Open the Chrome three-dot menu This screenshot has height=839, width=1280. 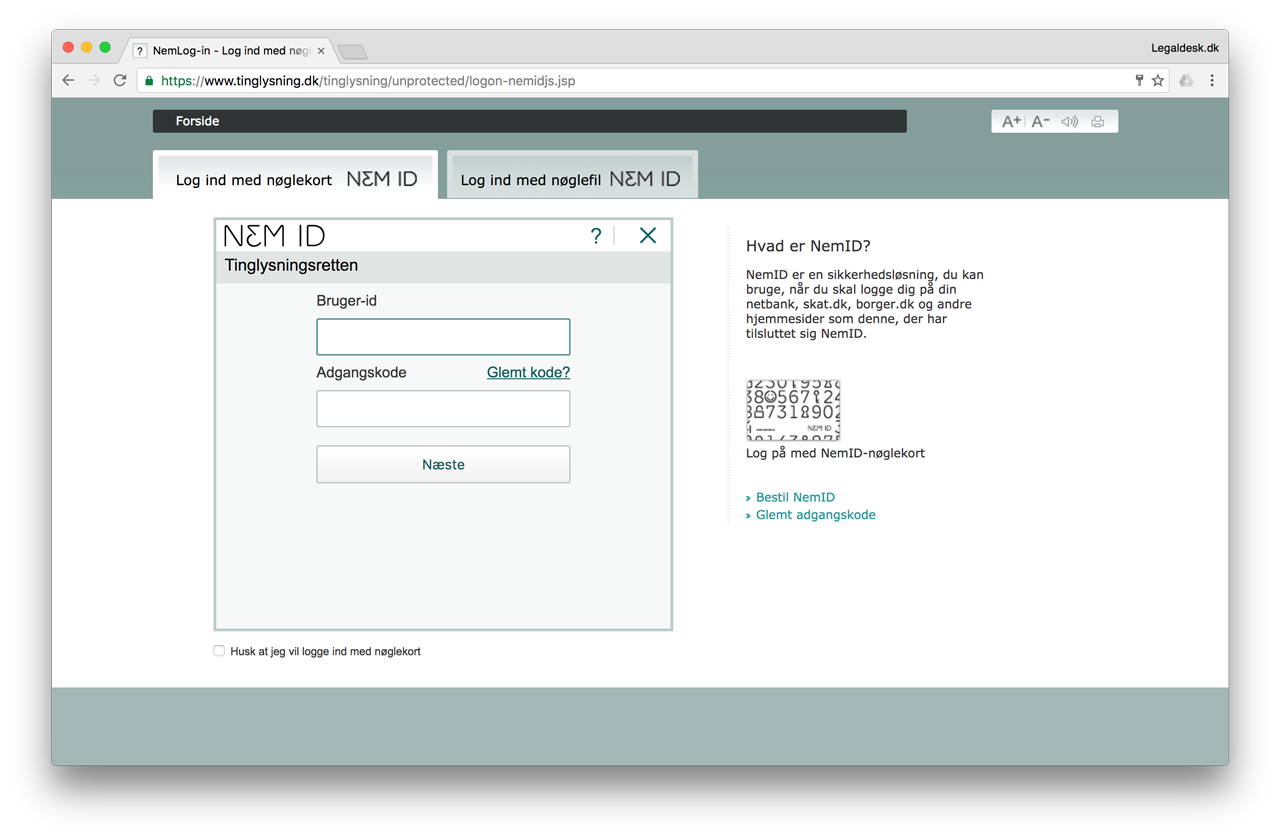pos(1212,80)
